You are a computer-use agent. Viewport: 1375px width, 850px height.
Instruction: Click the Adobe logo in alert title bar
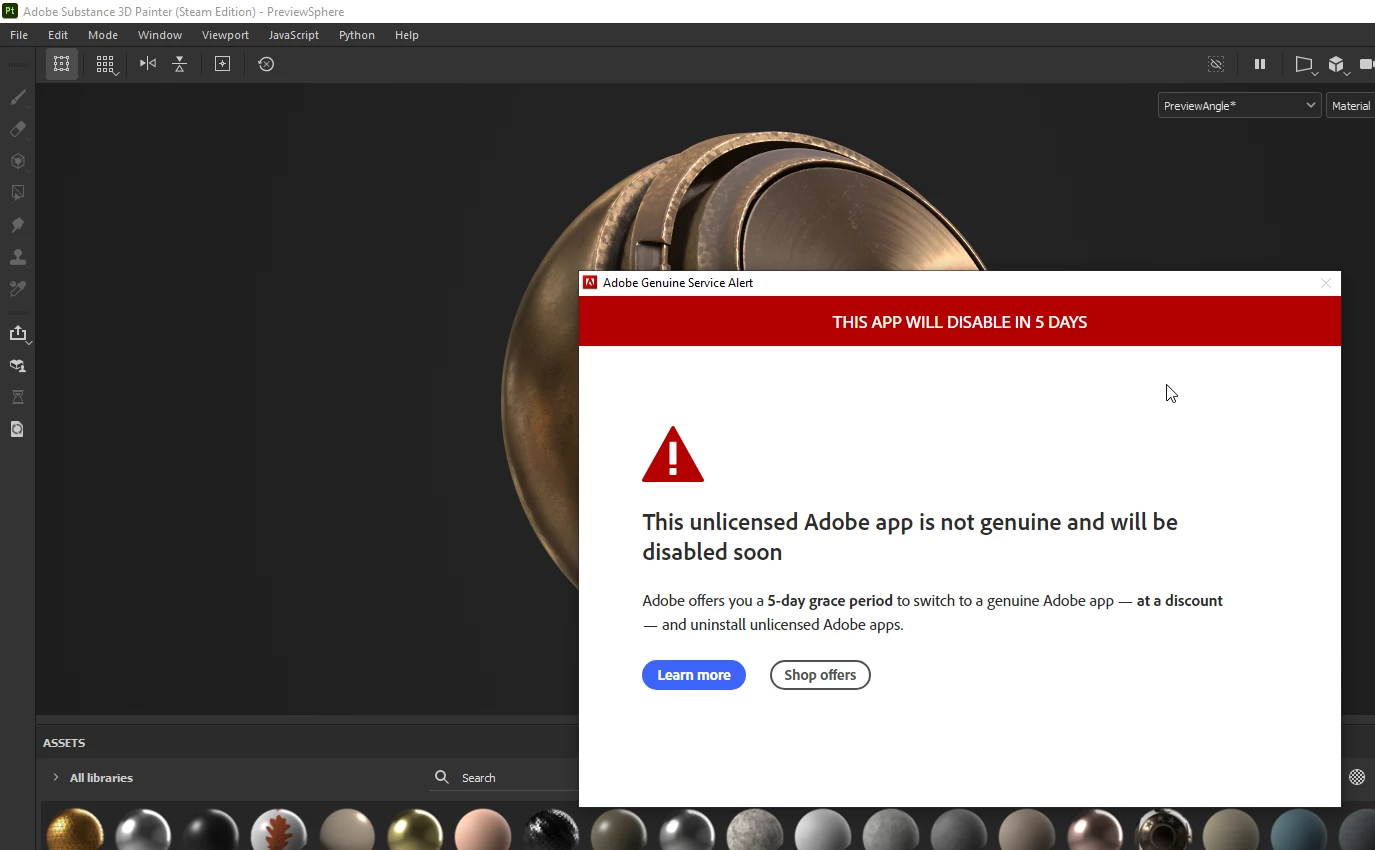click(x=590, y=283)
